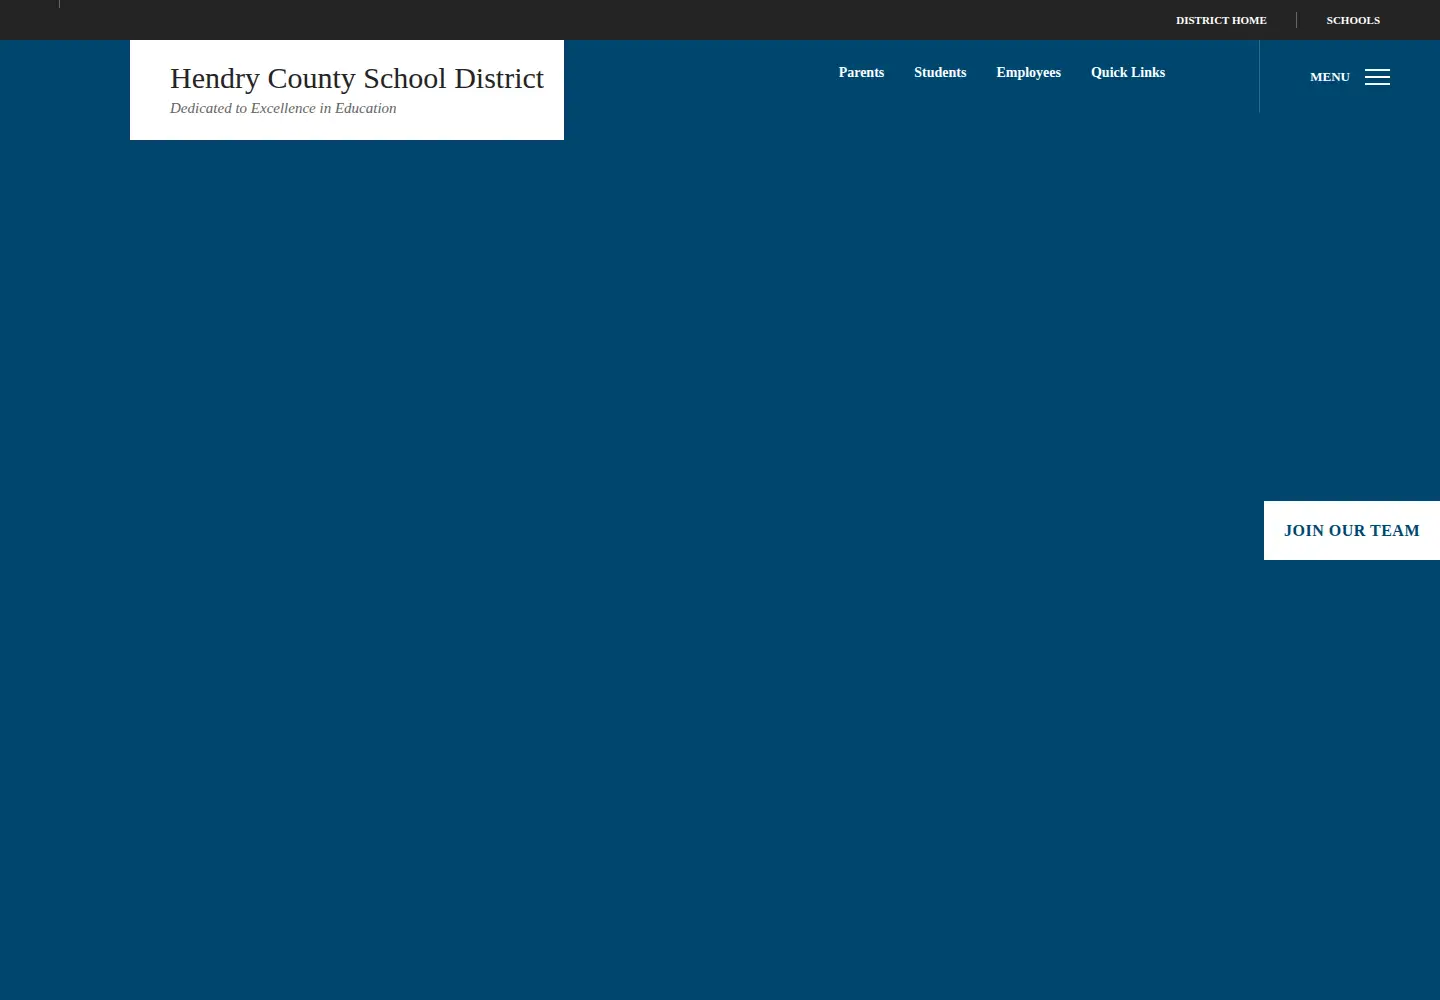This screenshot has height=1000, width=1440.
Task: Go to District Home link
Action: [1221, 20]
